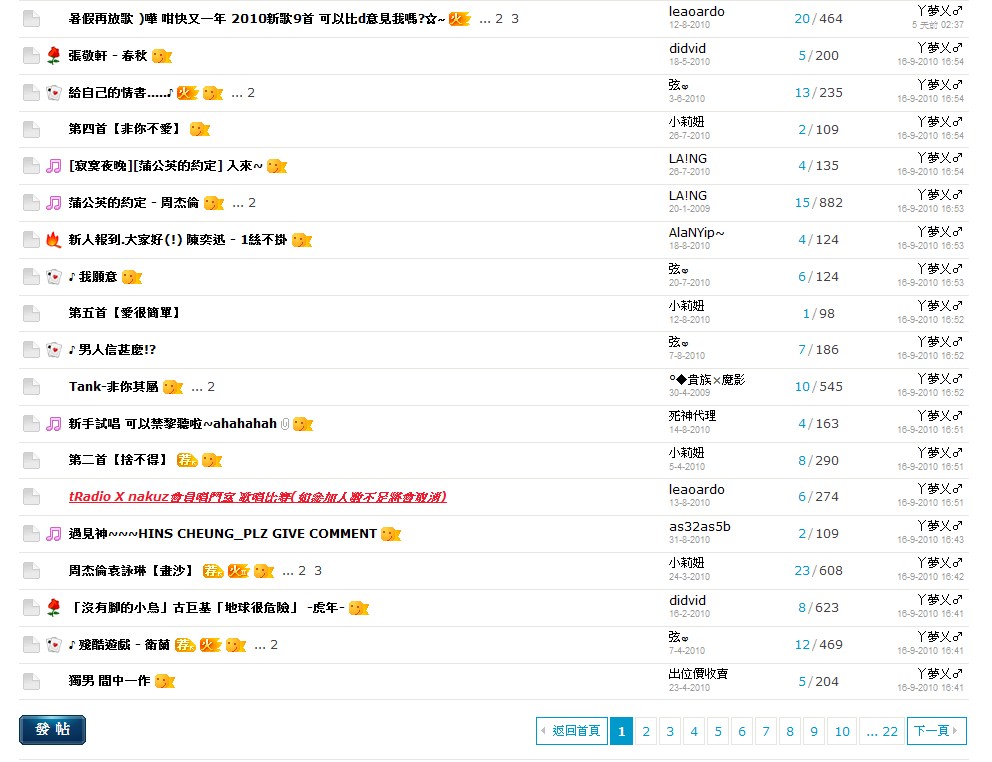Open page 3 of 暑假再放歌 thread
Screen dimensions: 992x762
coord(515,19)
